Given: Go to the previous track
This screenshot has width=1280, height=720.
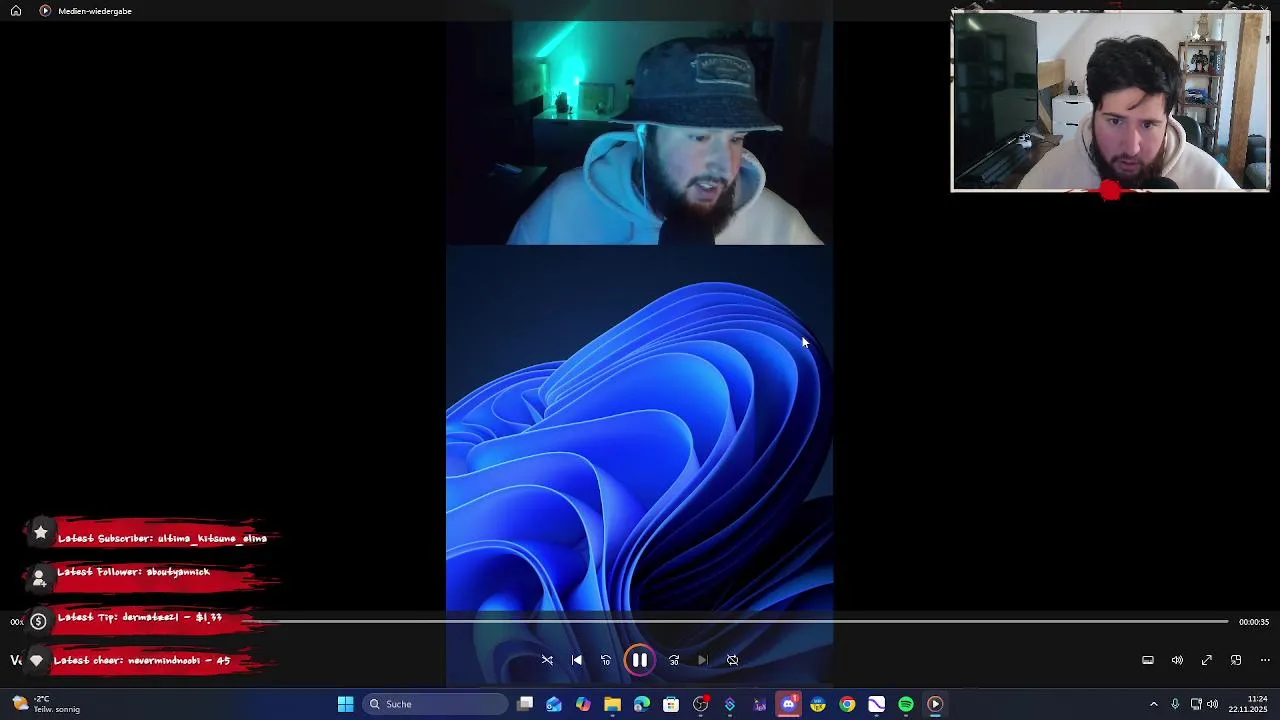Looking at the screenshot, I should tap(576, 660).
